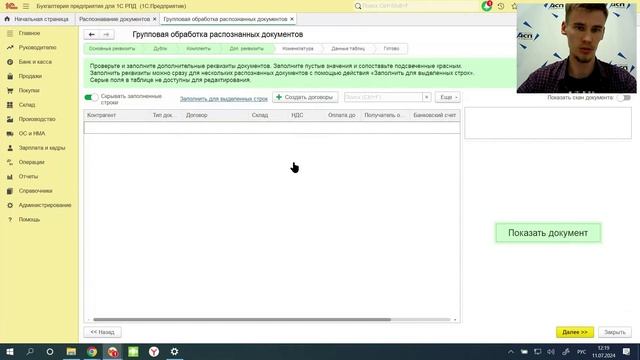Click the ОС и НМА sidebar icon
Screen dimensions: 640x360
10,133
